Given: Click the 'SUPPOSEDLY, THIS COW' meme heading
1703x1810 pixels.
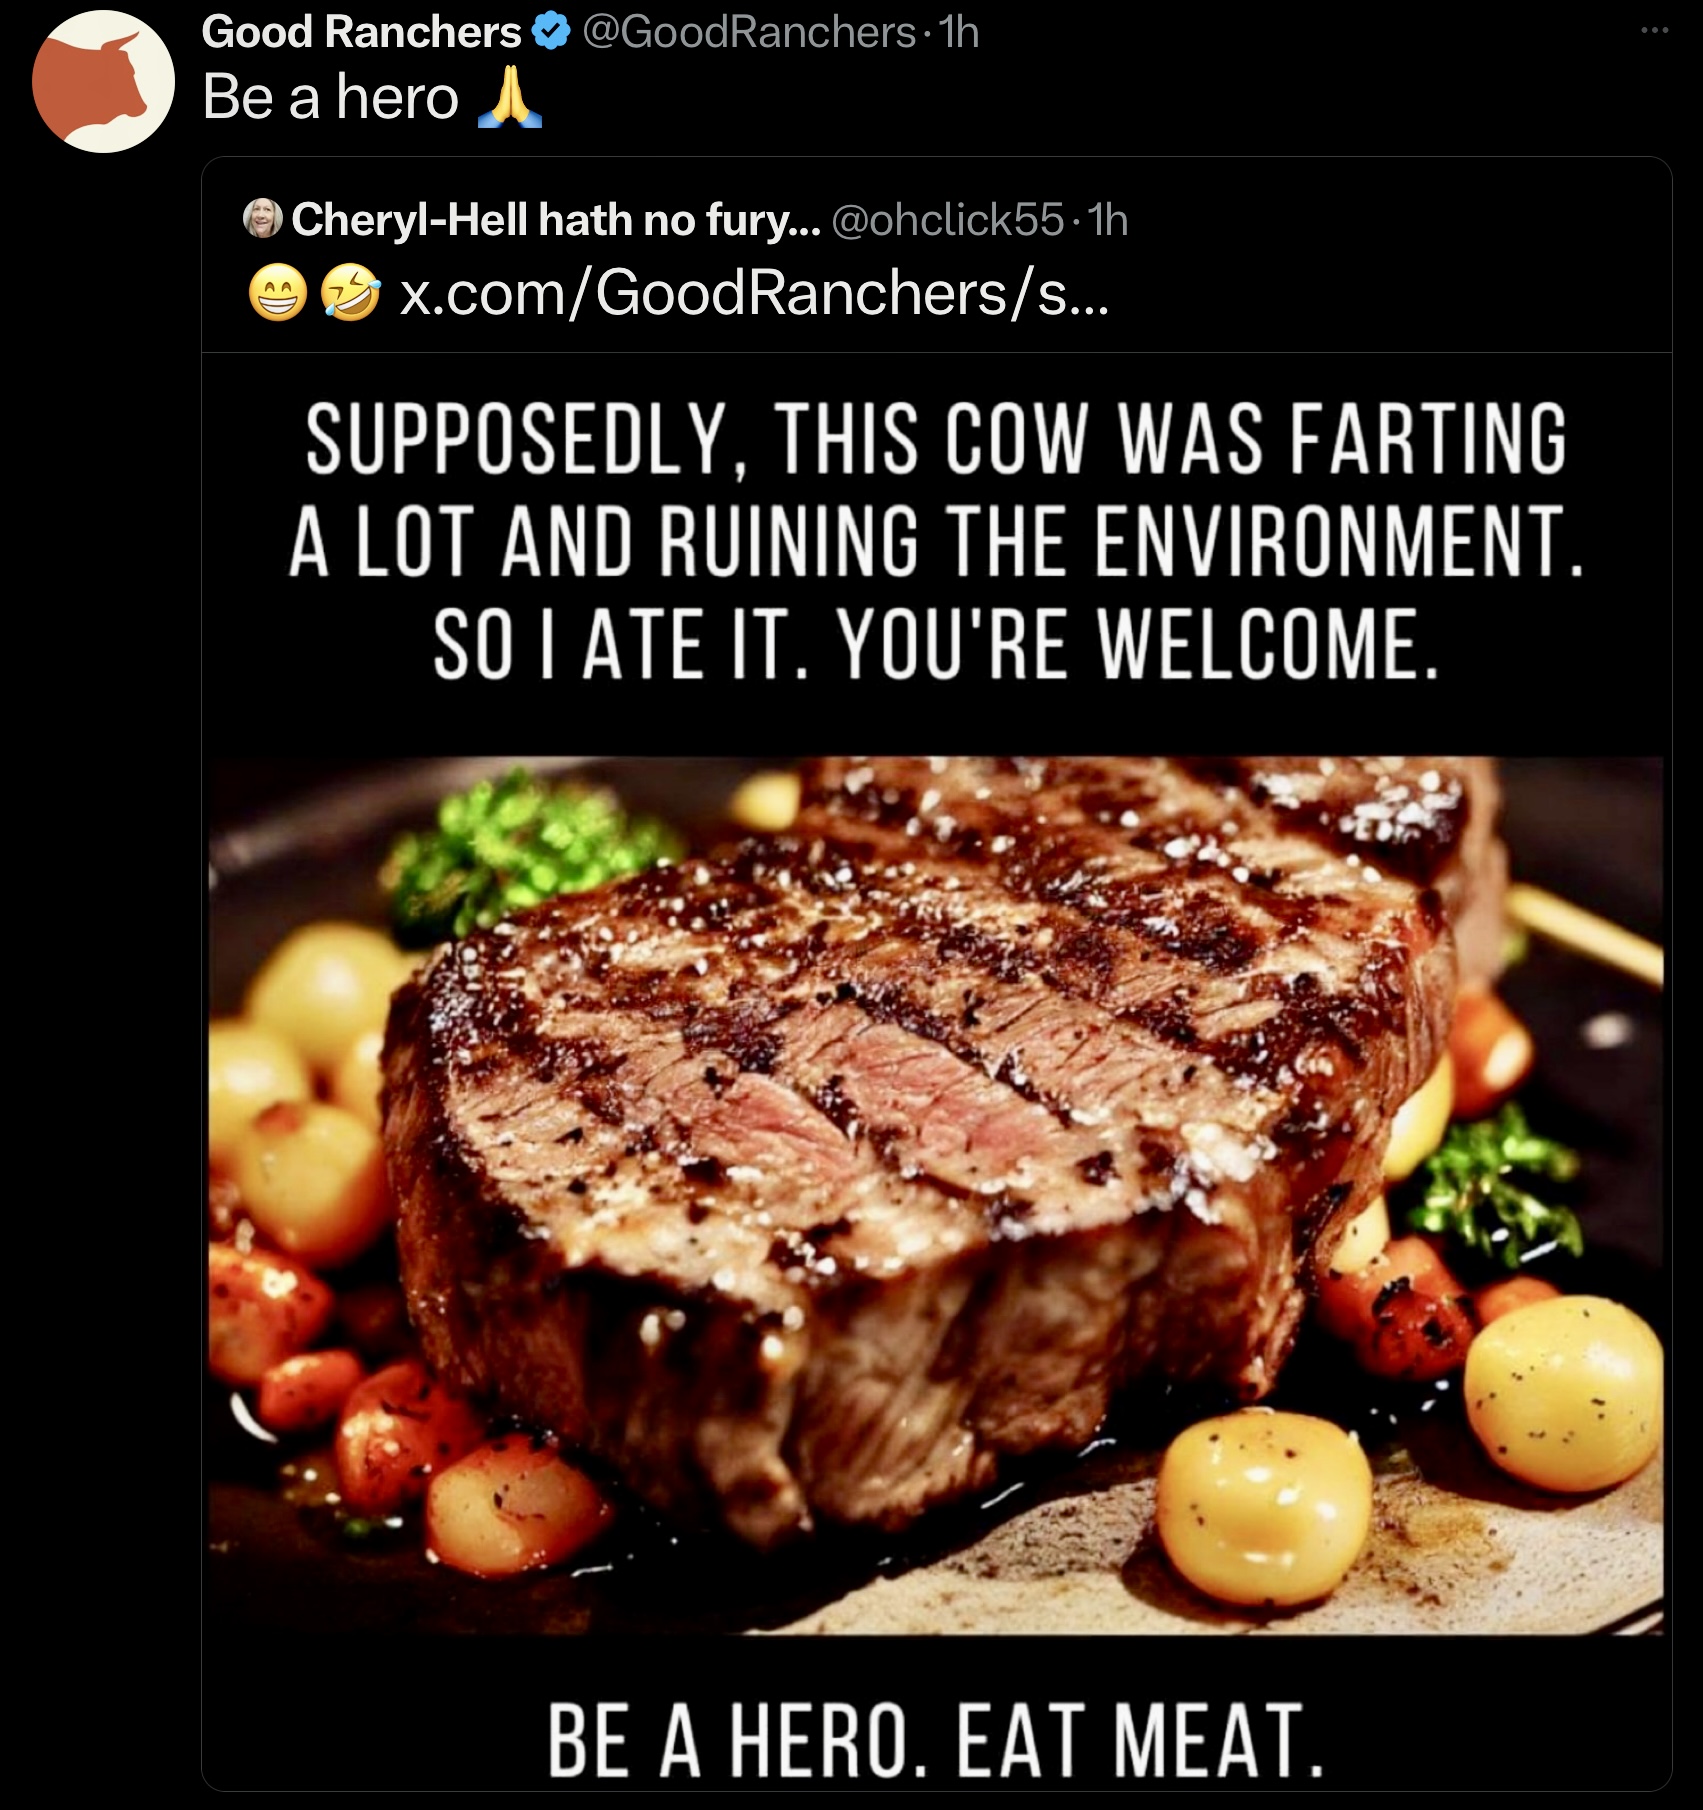Looking at the screenshot, I should [x=936, y=540].
